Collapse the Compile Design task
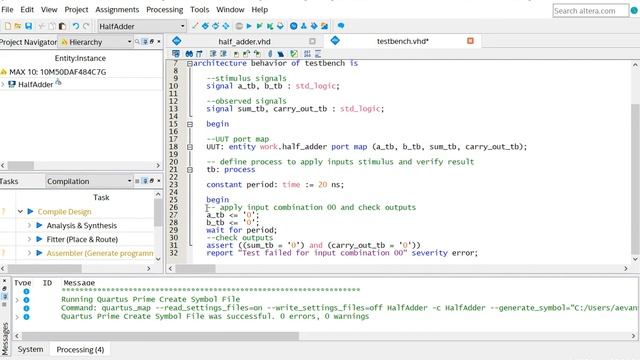Viewport: 640px width, 360px height. [x=20, y=211]
